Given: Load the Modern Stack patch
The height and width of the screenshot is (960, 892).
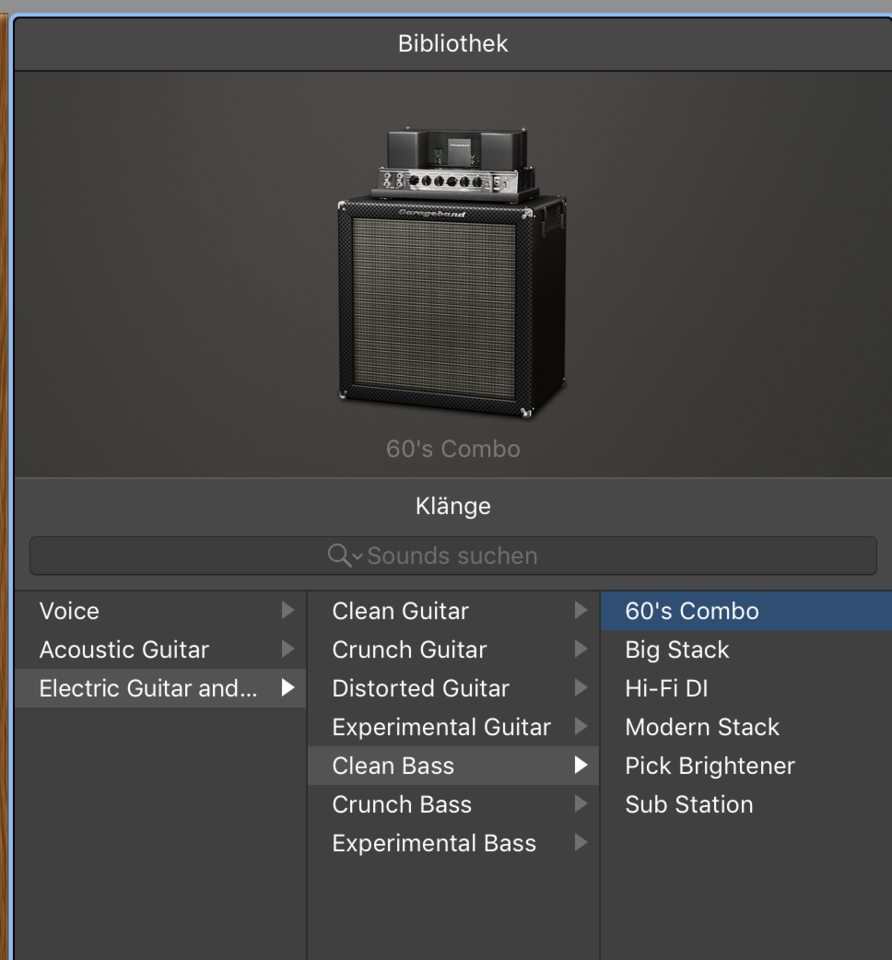Looking at the screenshot, I should 702,727.
